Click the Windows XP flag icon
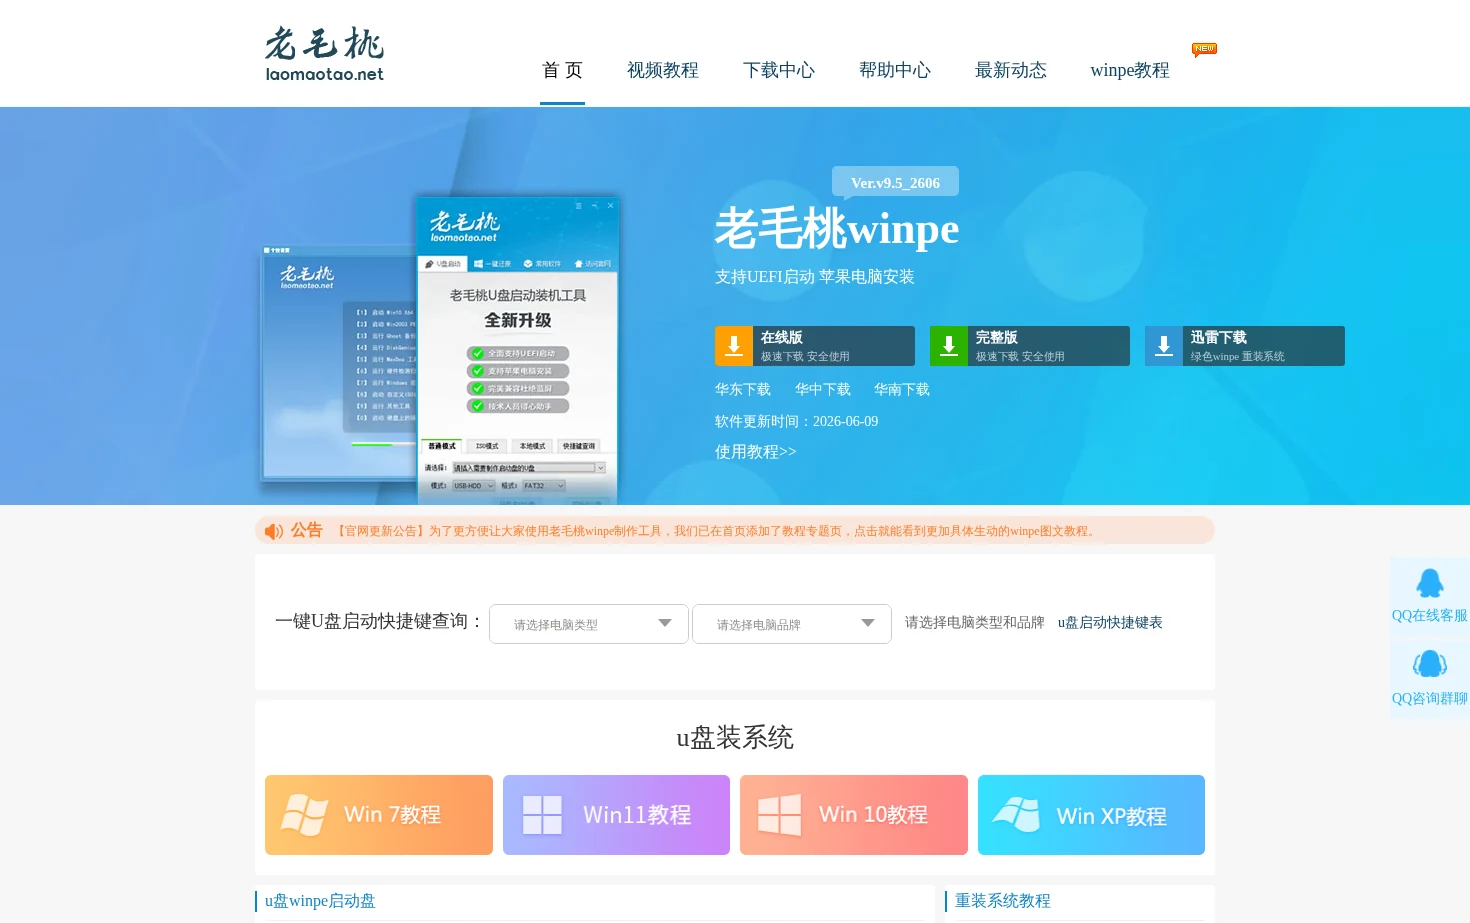 tap(1017, 815)
